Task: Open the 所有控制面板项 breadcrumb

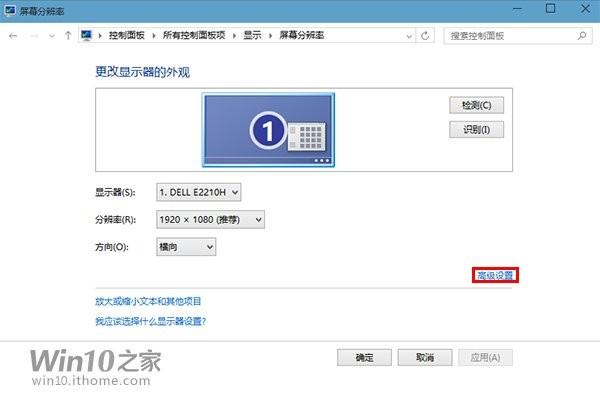Action: click(x=194, y=35)
